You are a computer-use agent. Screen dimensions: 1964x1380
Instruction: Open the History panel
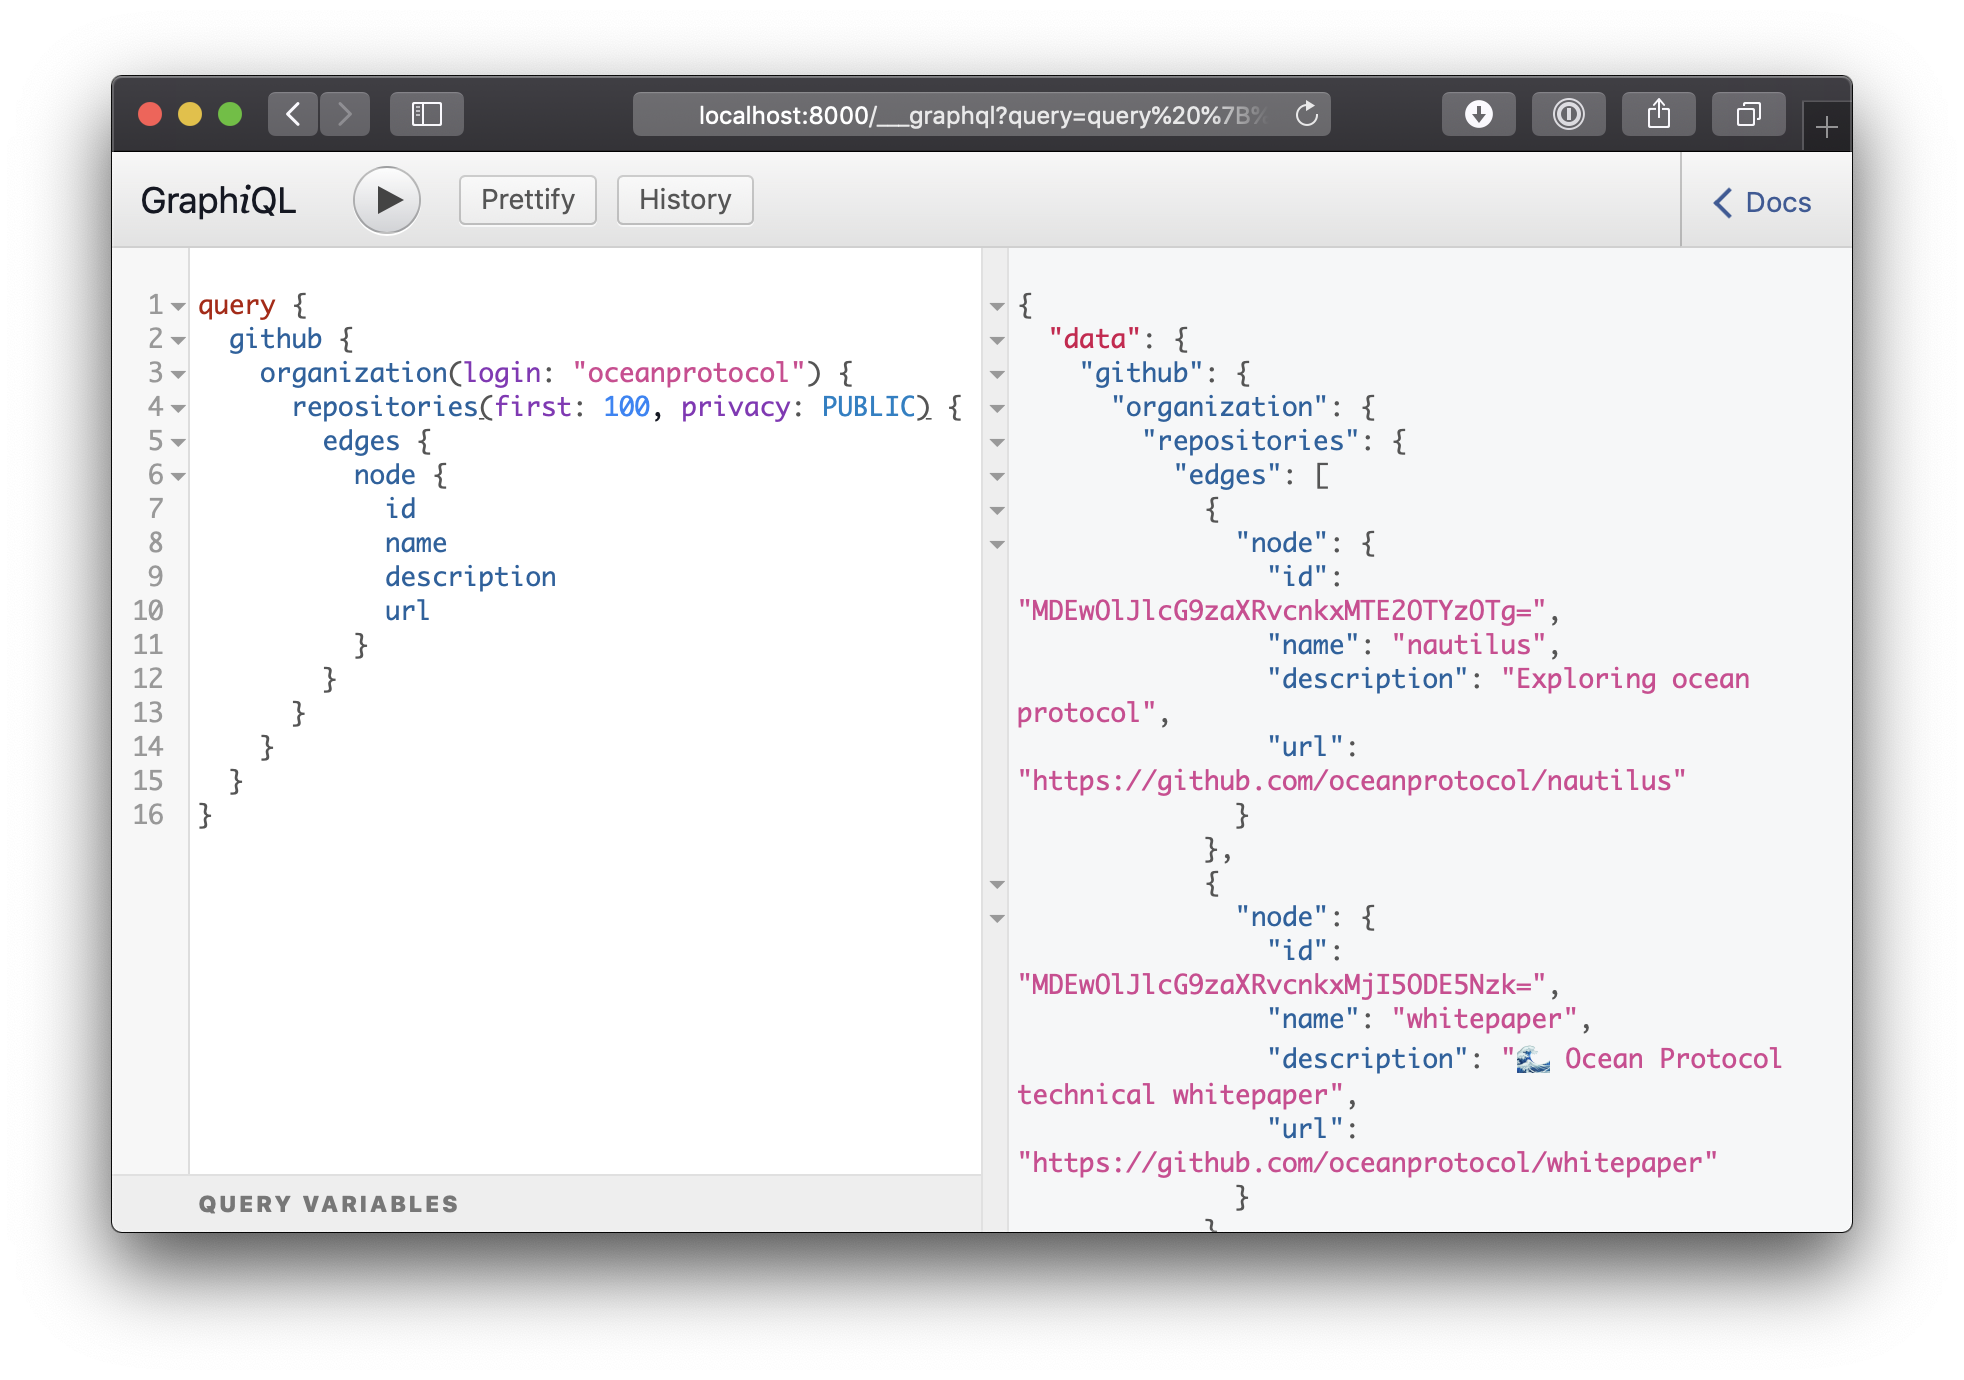tap(685, 200)
